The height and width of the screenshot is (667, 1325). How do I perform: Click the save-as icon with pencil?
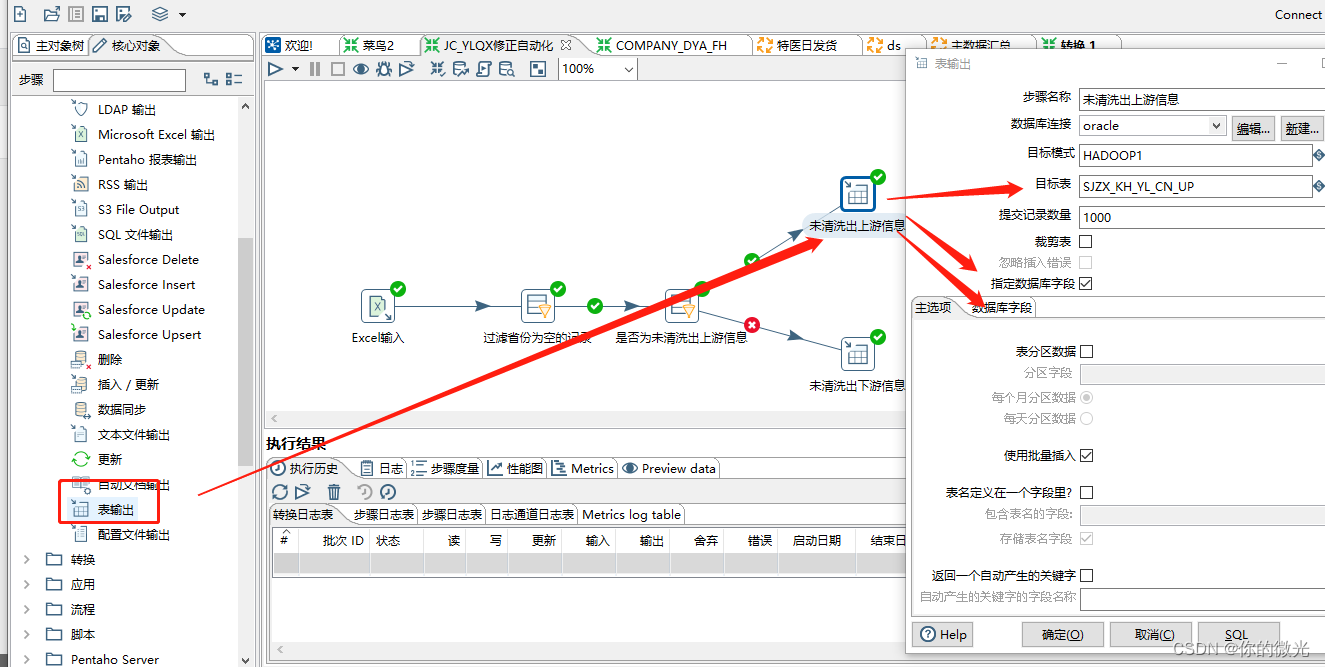coord(124,14)
